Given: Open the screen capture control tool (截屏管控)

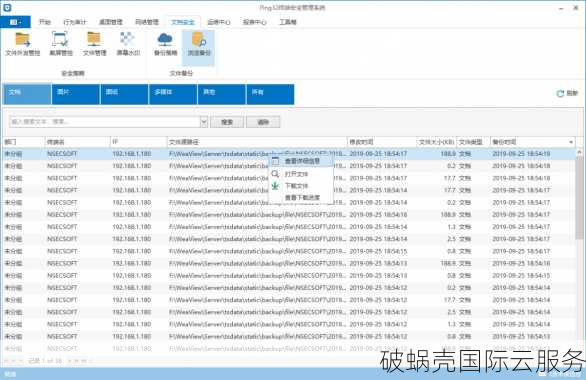Looking at the screenshot, I should (61, 44).
